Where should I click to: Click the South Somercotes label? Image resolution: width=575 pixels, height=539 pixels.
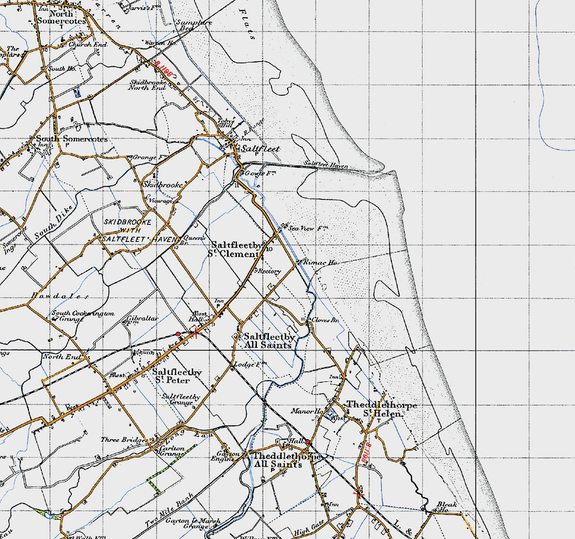click(72, 139)
